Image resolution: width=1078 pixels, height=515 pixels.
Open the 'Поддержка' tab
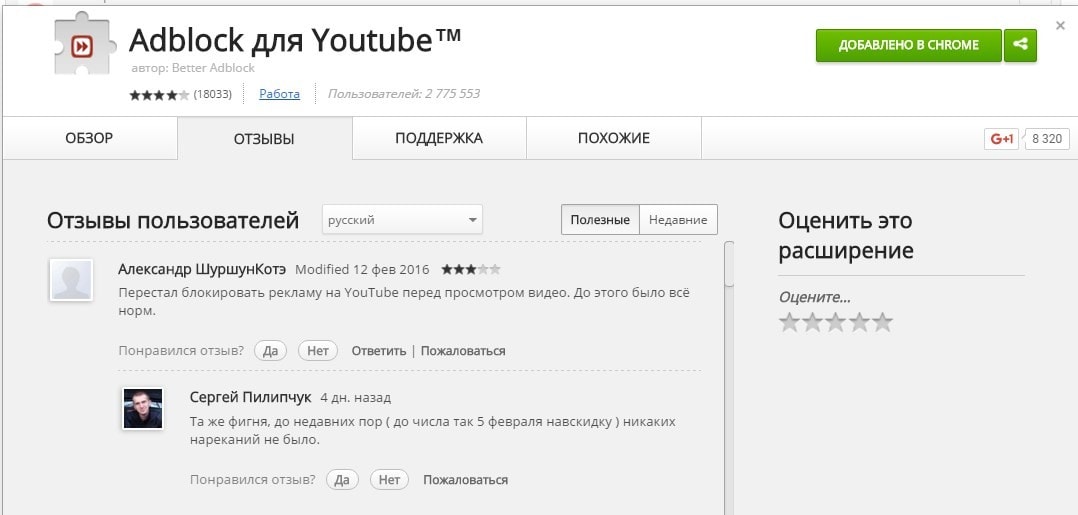pos(439,138)
